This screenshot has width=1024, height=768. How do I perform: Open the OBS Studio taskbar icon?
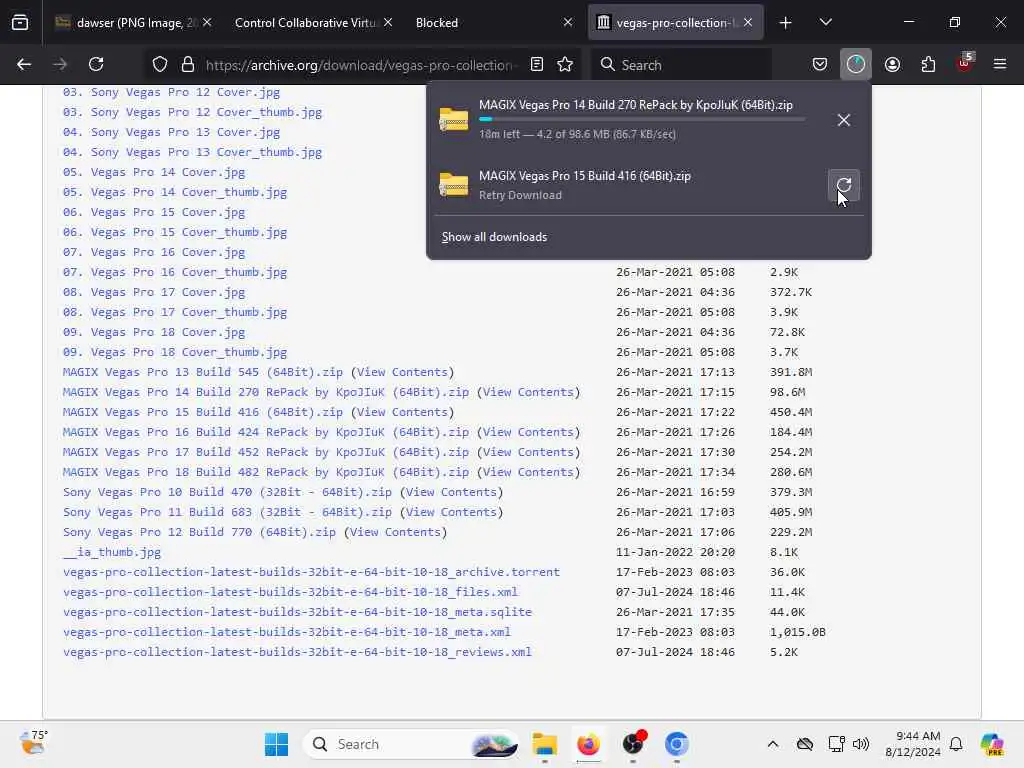click(x=633, y=744)
